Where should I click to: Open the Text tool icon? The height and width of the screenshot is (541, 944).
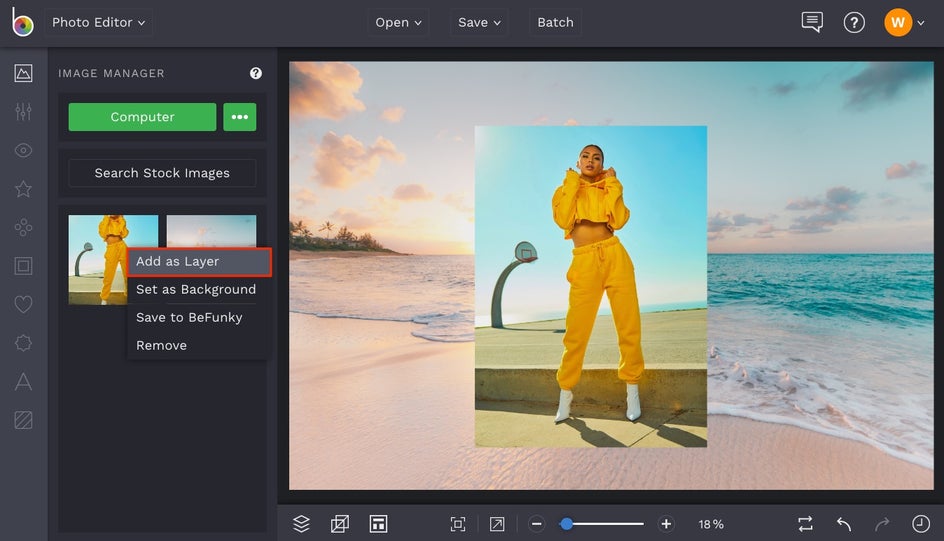coord(23,381)
